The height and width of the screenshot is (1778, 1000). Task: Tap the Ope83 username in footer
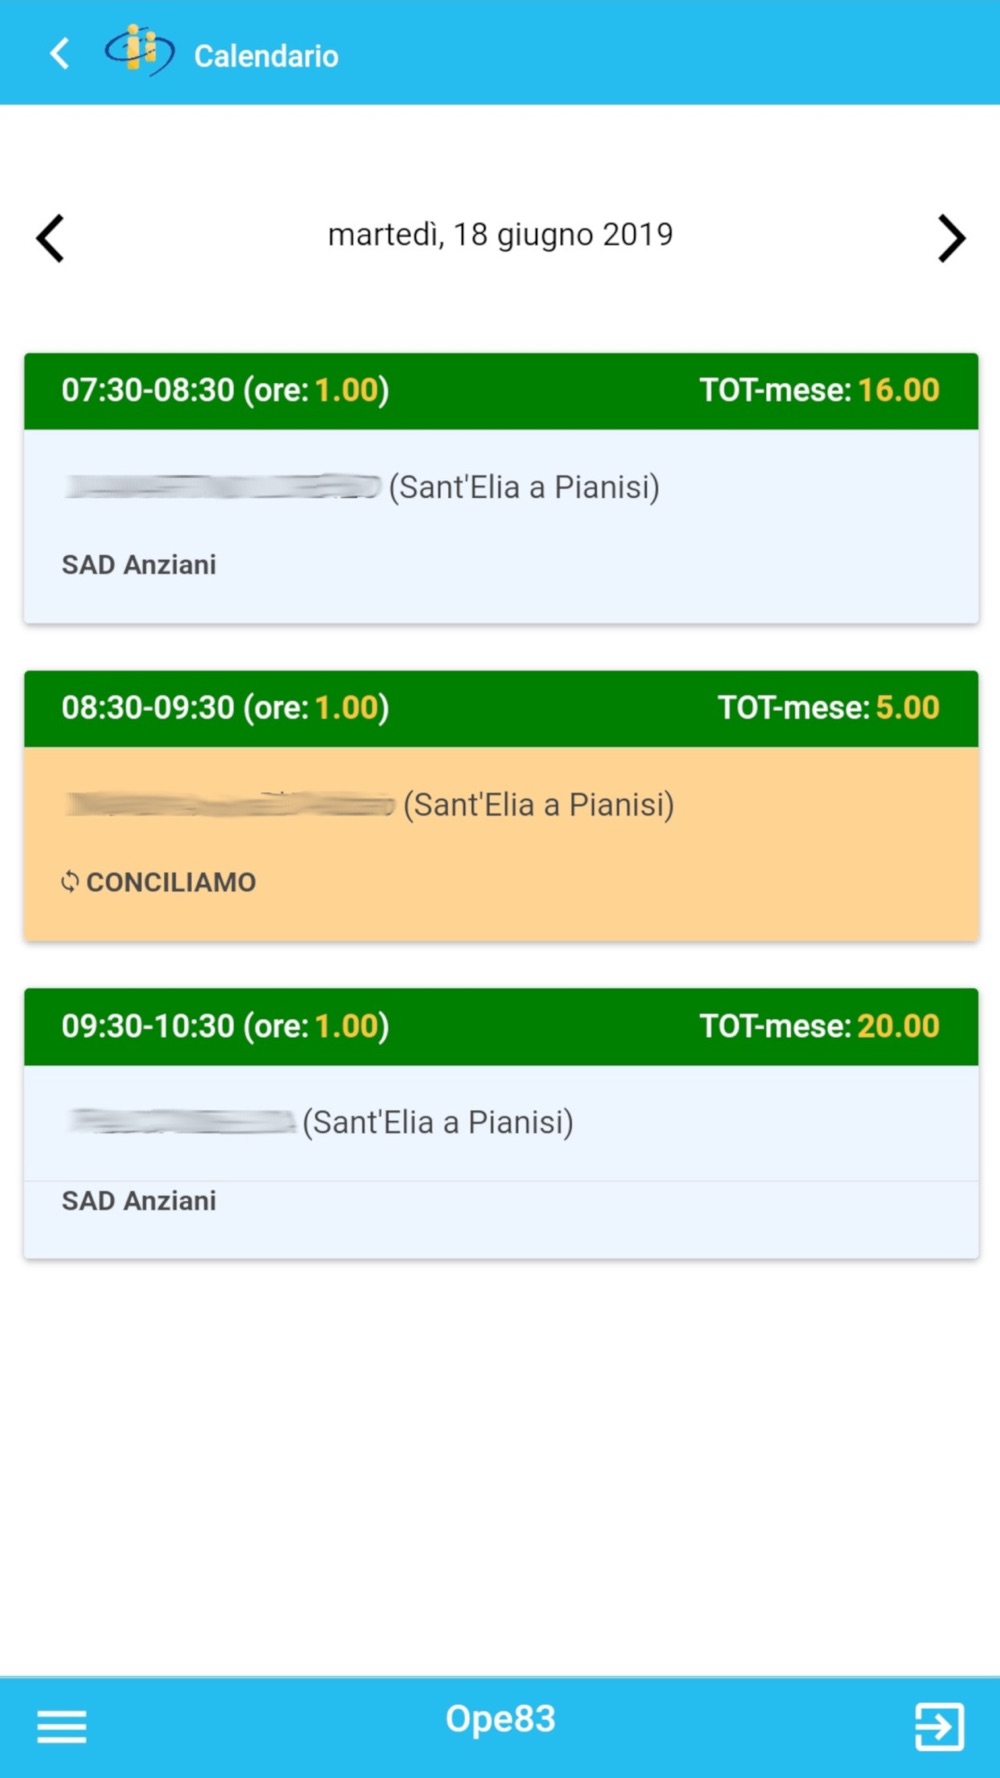[x=500, y=1719]
